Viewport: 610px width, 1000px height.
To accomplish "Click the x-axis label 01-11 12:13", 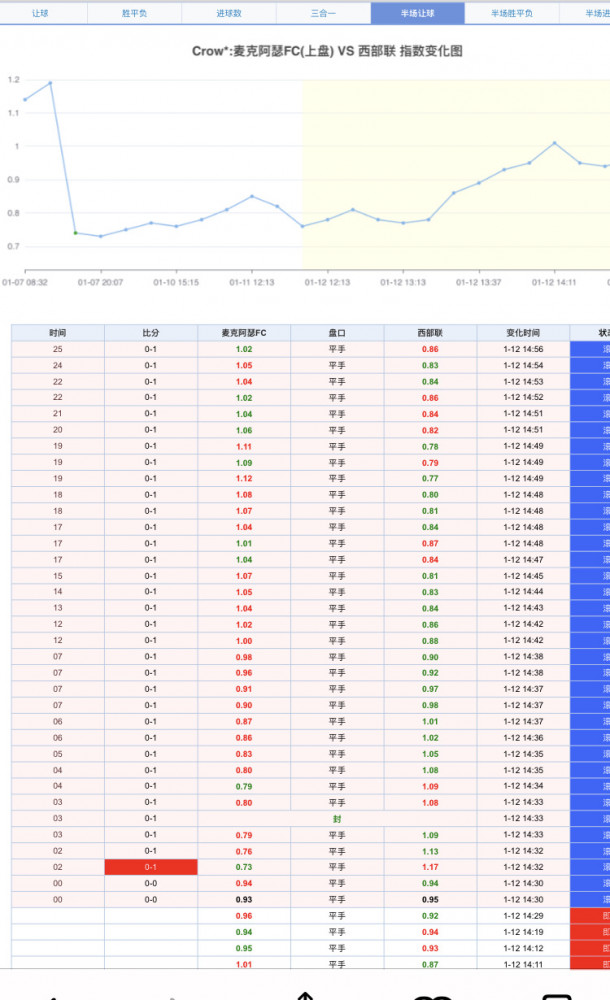I will pos(252,282).
